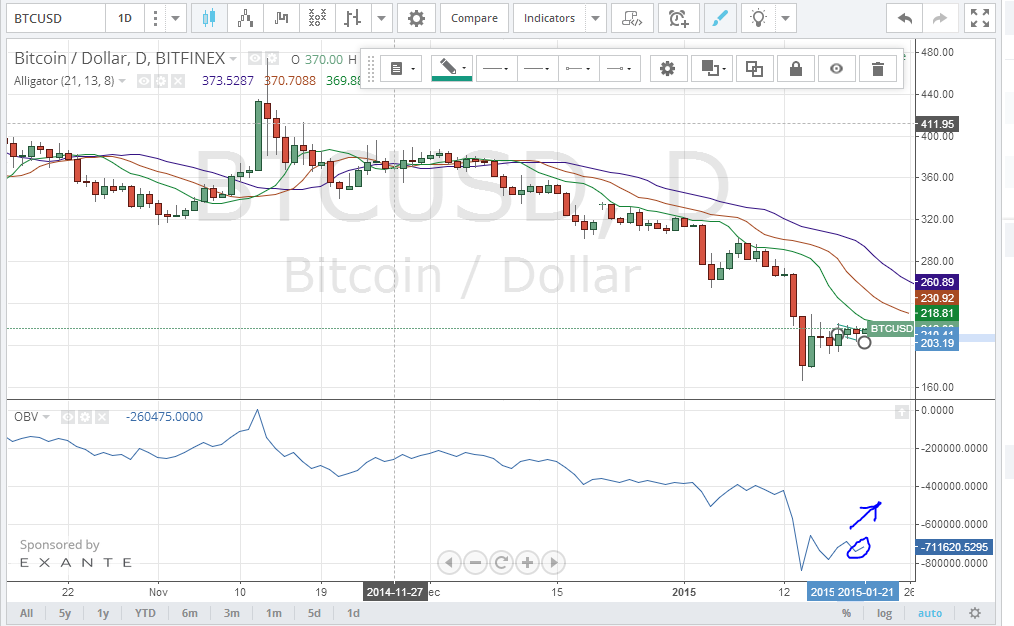Click the Compare button
Image resolution: width=1014 pixels, height=626 pixels.
point(474,18)
